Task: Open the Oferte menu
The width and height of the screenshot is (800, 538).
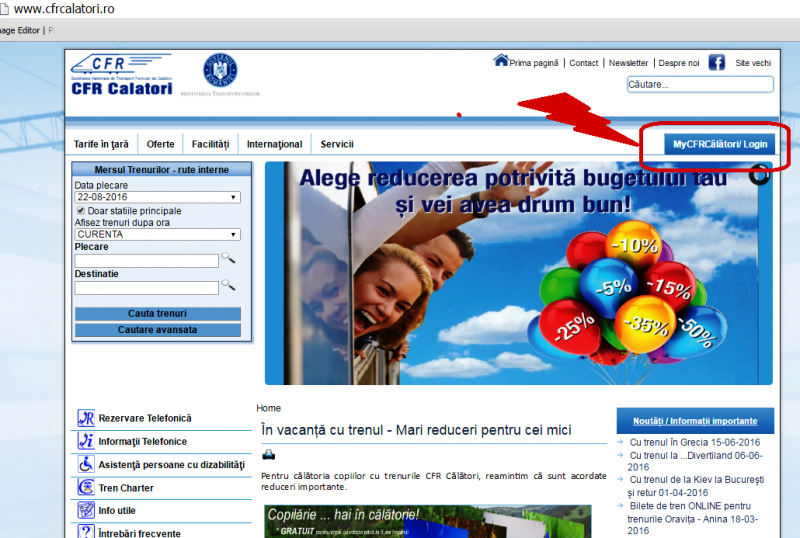Action: tap(160, 144)
